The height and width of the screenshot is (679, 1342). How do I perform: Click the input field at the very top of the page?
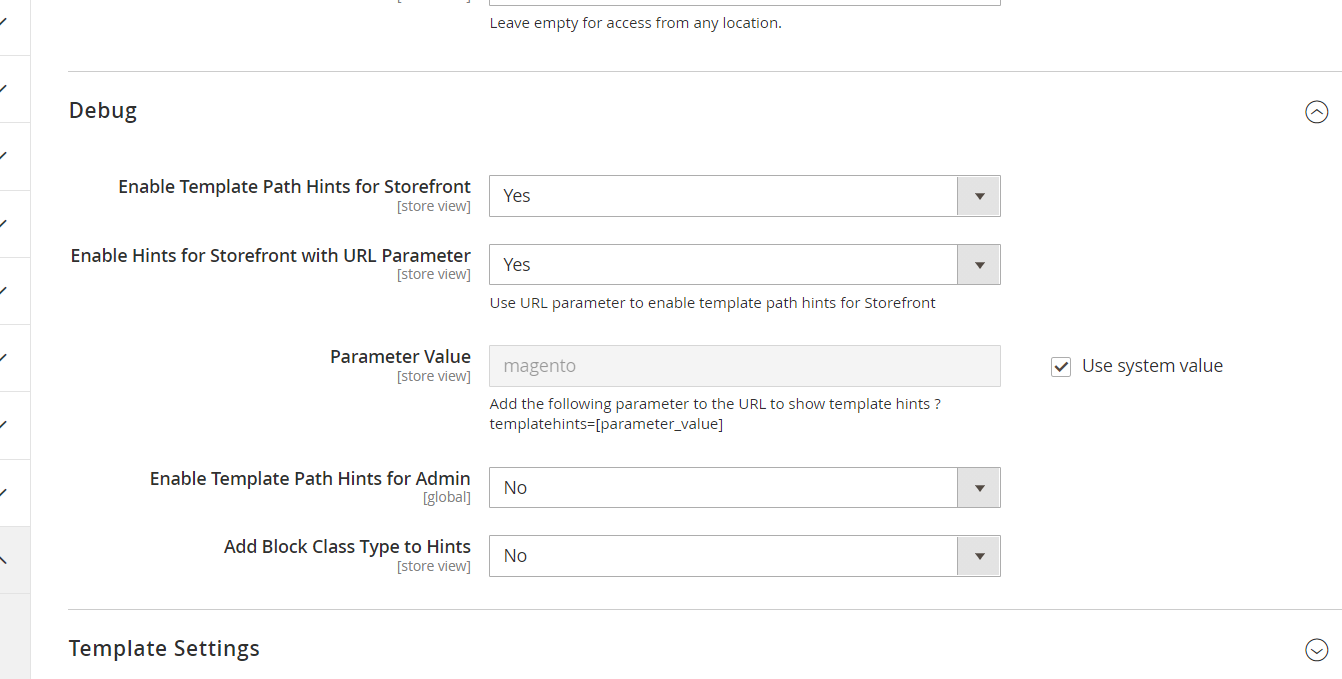coord(744,2)
